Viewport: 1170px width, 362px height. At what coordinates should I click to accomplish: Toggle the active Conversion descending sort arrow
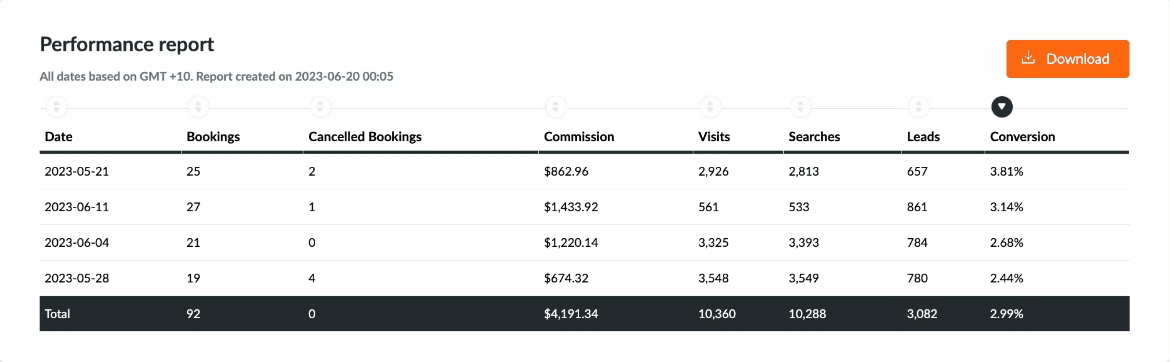pyautogui.click(x=1001, y=107)
